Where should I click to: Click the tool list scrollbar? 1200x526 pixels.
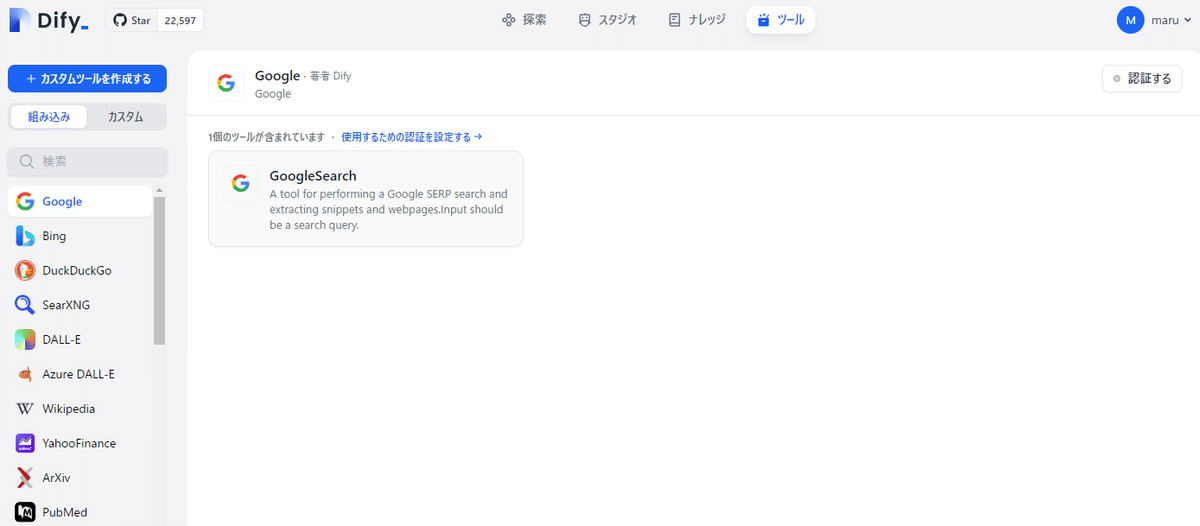pyautogui.click(x=159, y=270)
